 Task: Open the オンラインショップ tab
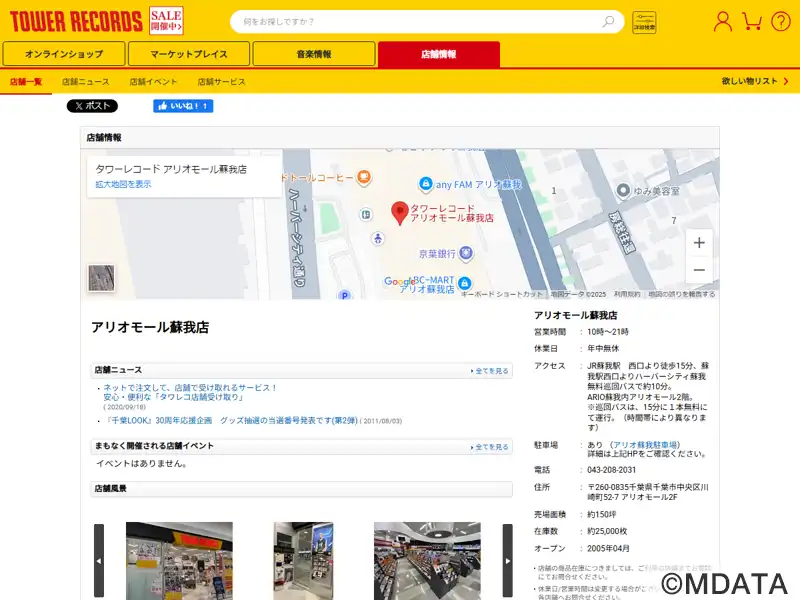tap(64, 54)
